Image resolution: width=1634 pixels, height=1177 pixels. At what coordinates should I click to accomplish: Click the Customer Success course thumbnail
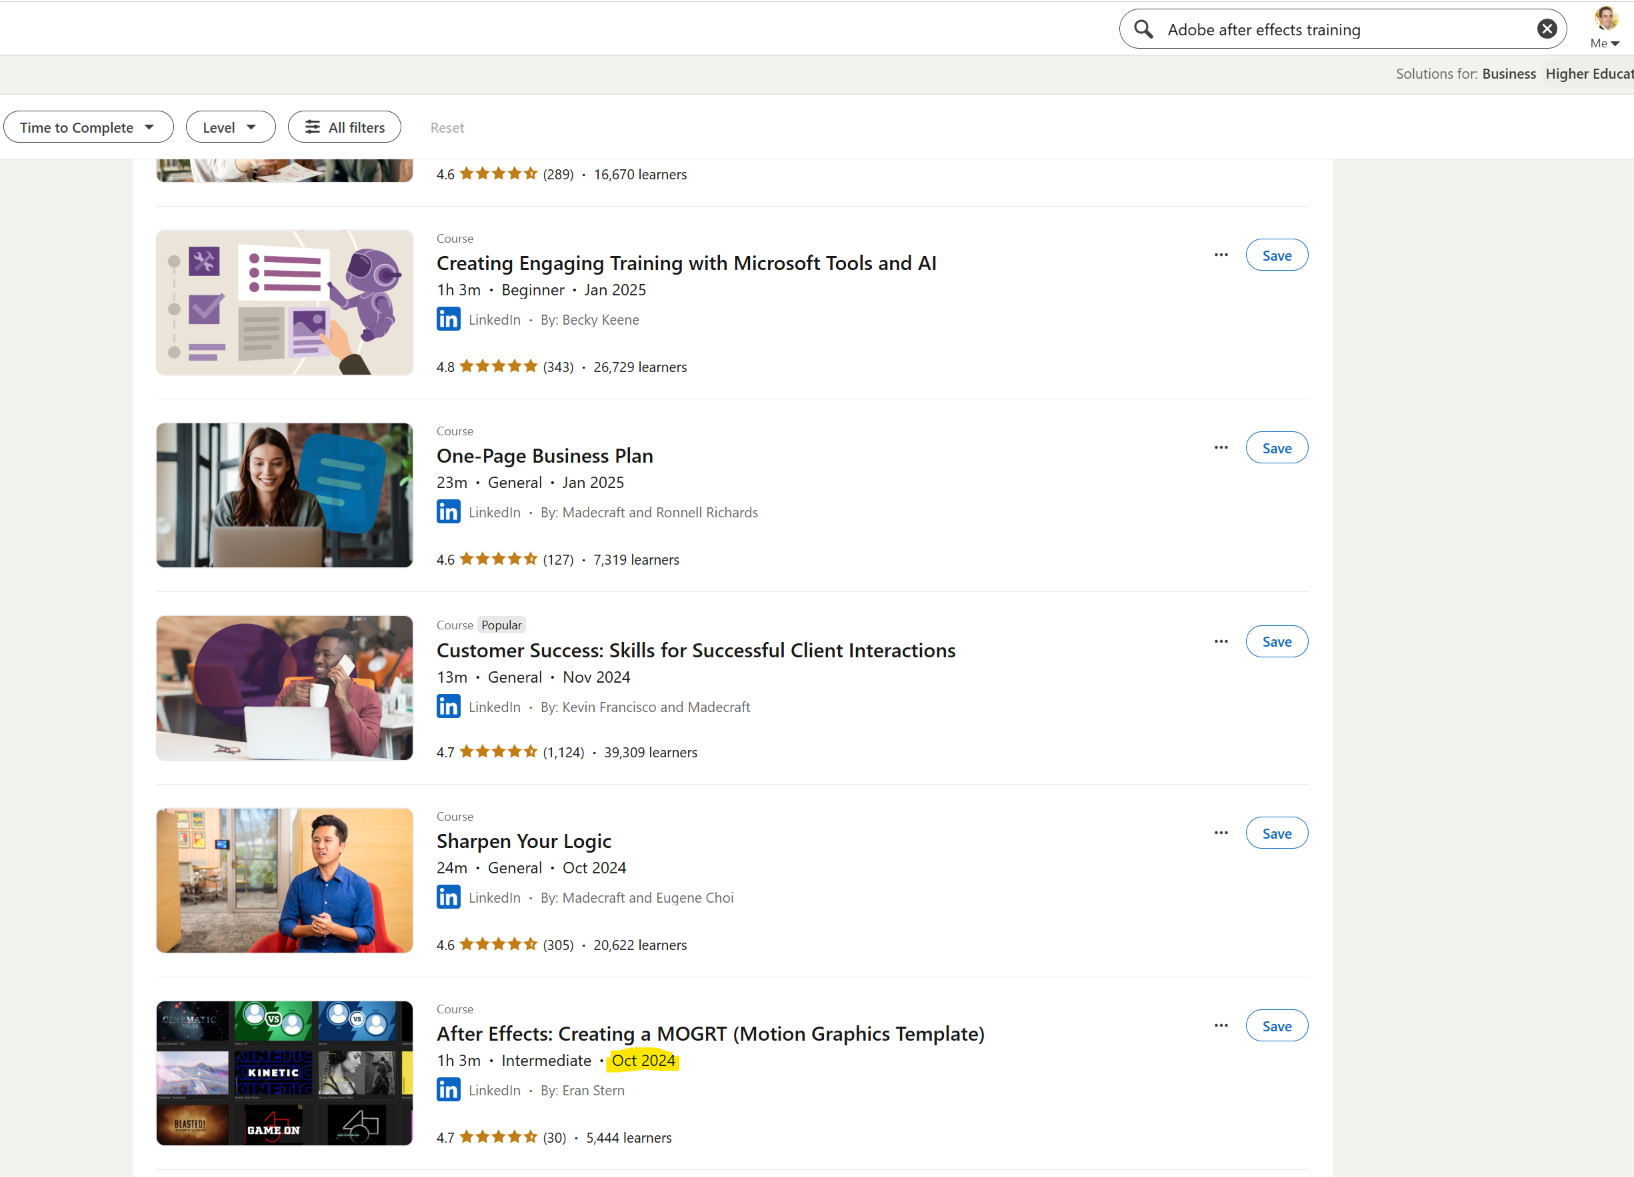[x=285, y=688]
